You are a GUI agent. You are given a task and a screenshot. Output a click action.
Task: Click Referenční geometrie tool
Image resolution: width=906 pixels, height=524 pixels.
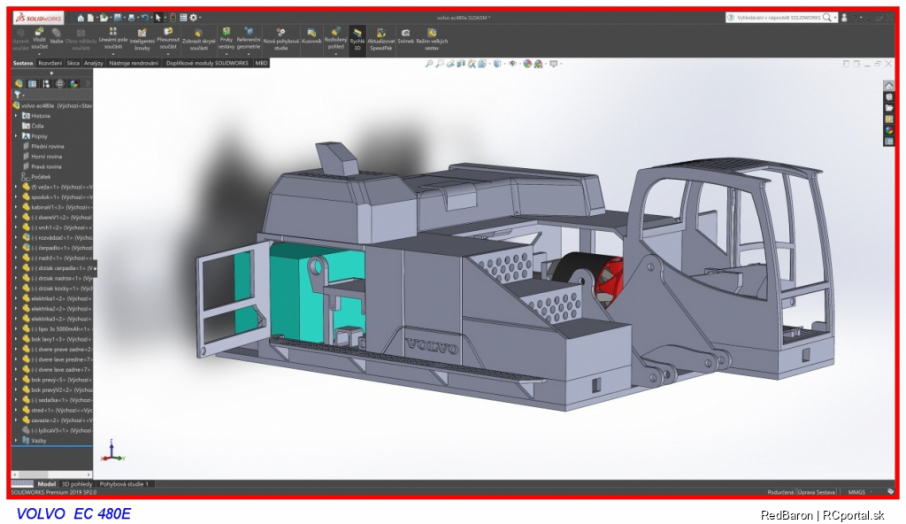tap(248, 38)
